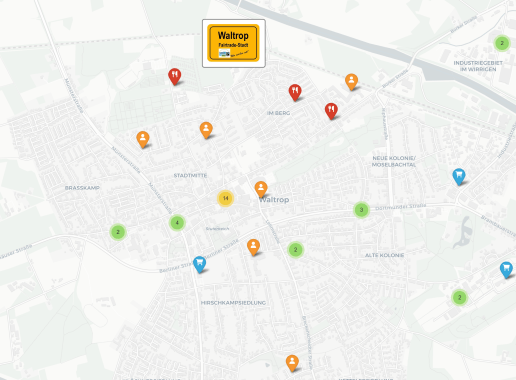The width and height of the screenshot is (516, 380).
Task: Click the NEUE KOLONIE/MOSELBACHTAL label
Action: [394, 161]
